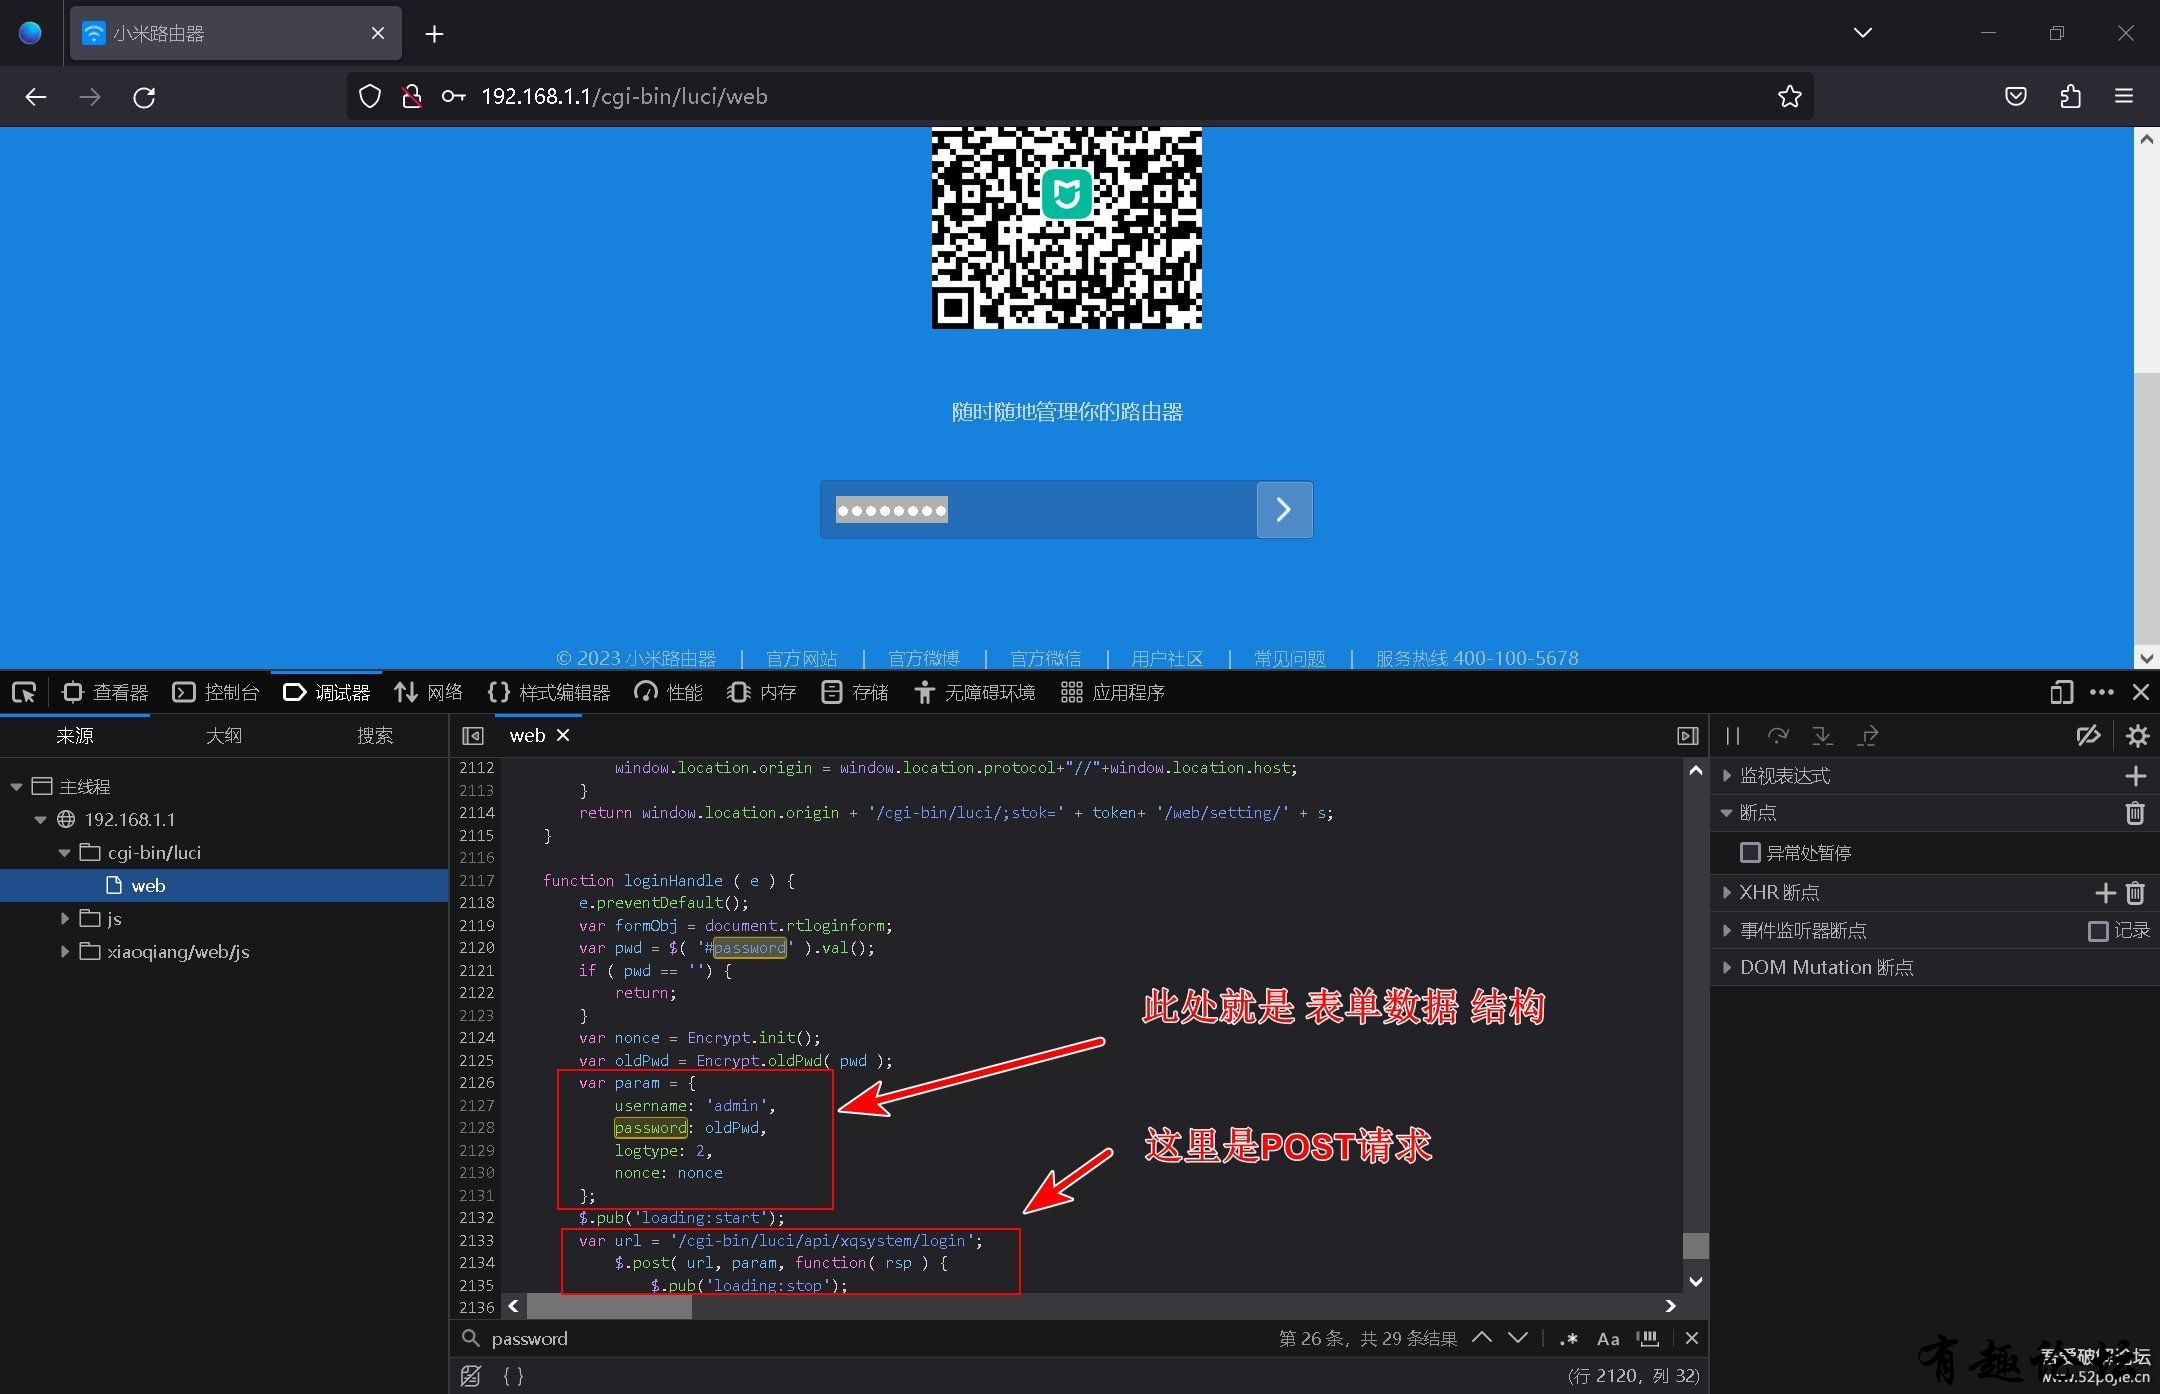Toggle case sensitive Aa option
2160x1394 pixels.
click(x=1608, y=1338)
